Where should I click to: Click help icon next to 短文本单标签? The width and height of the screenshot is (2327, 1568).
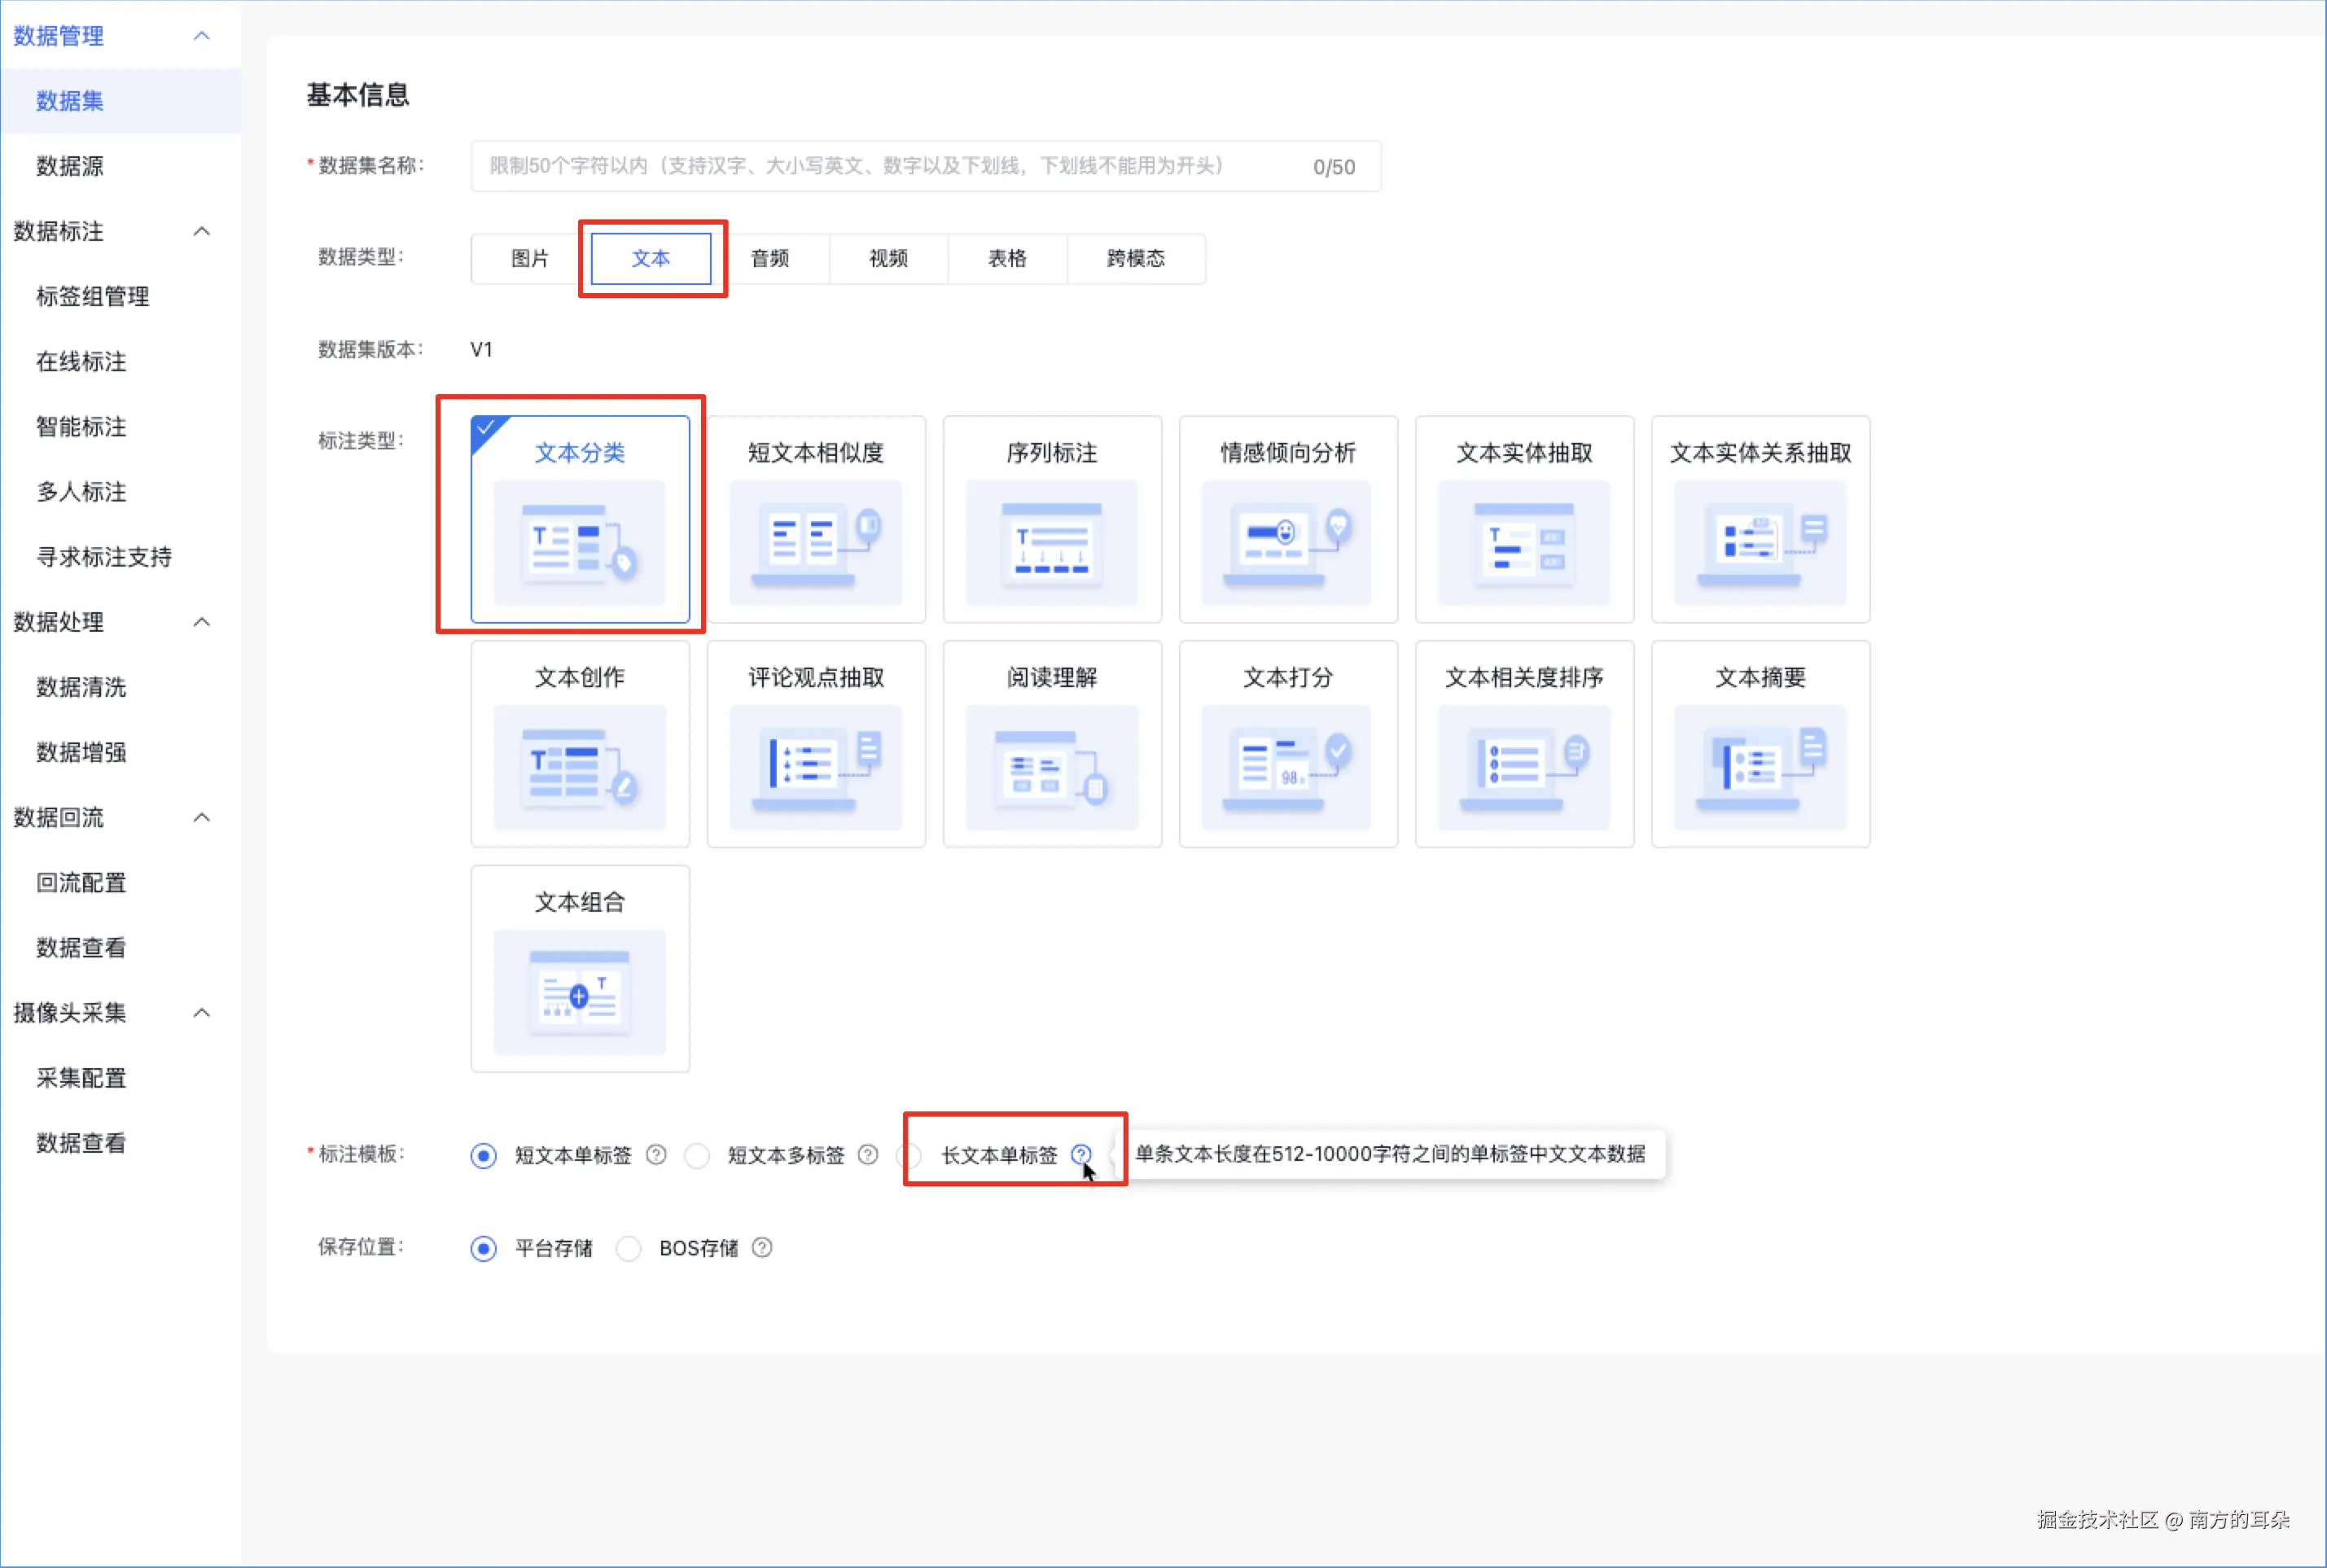click(x=656, y=1155)
